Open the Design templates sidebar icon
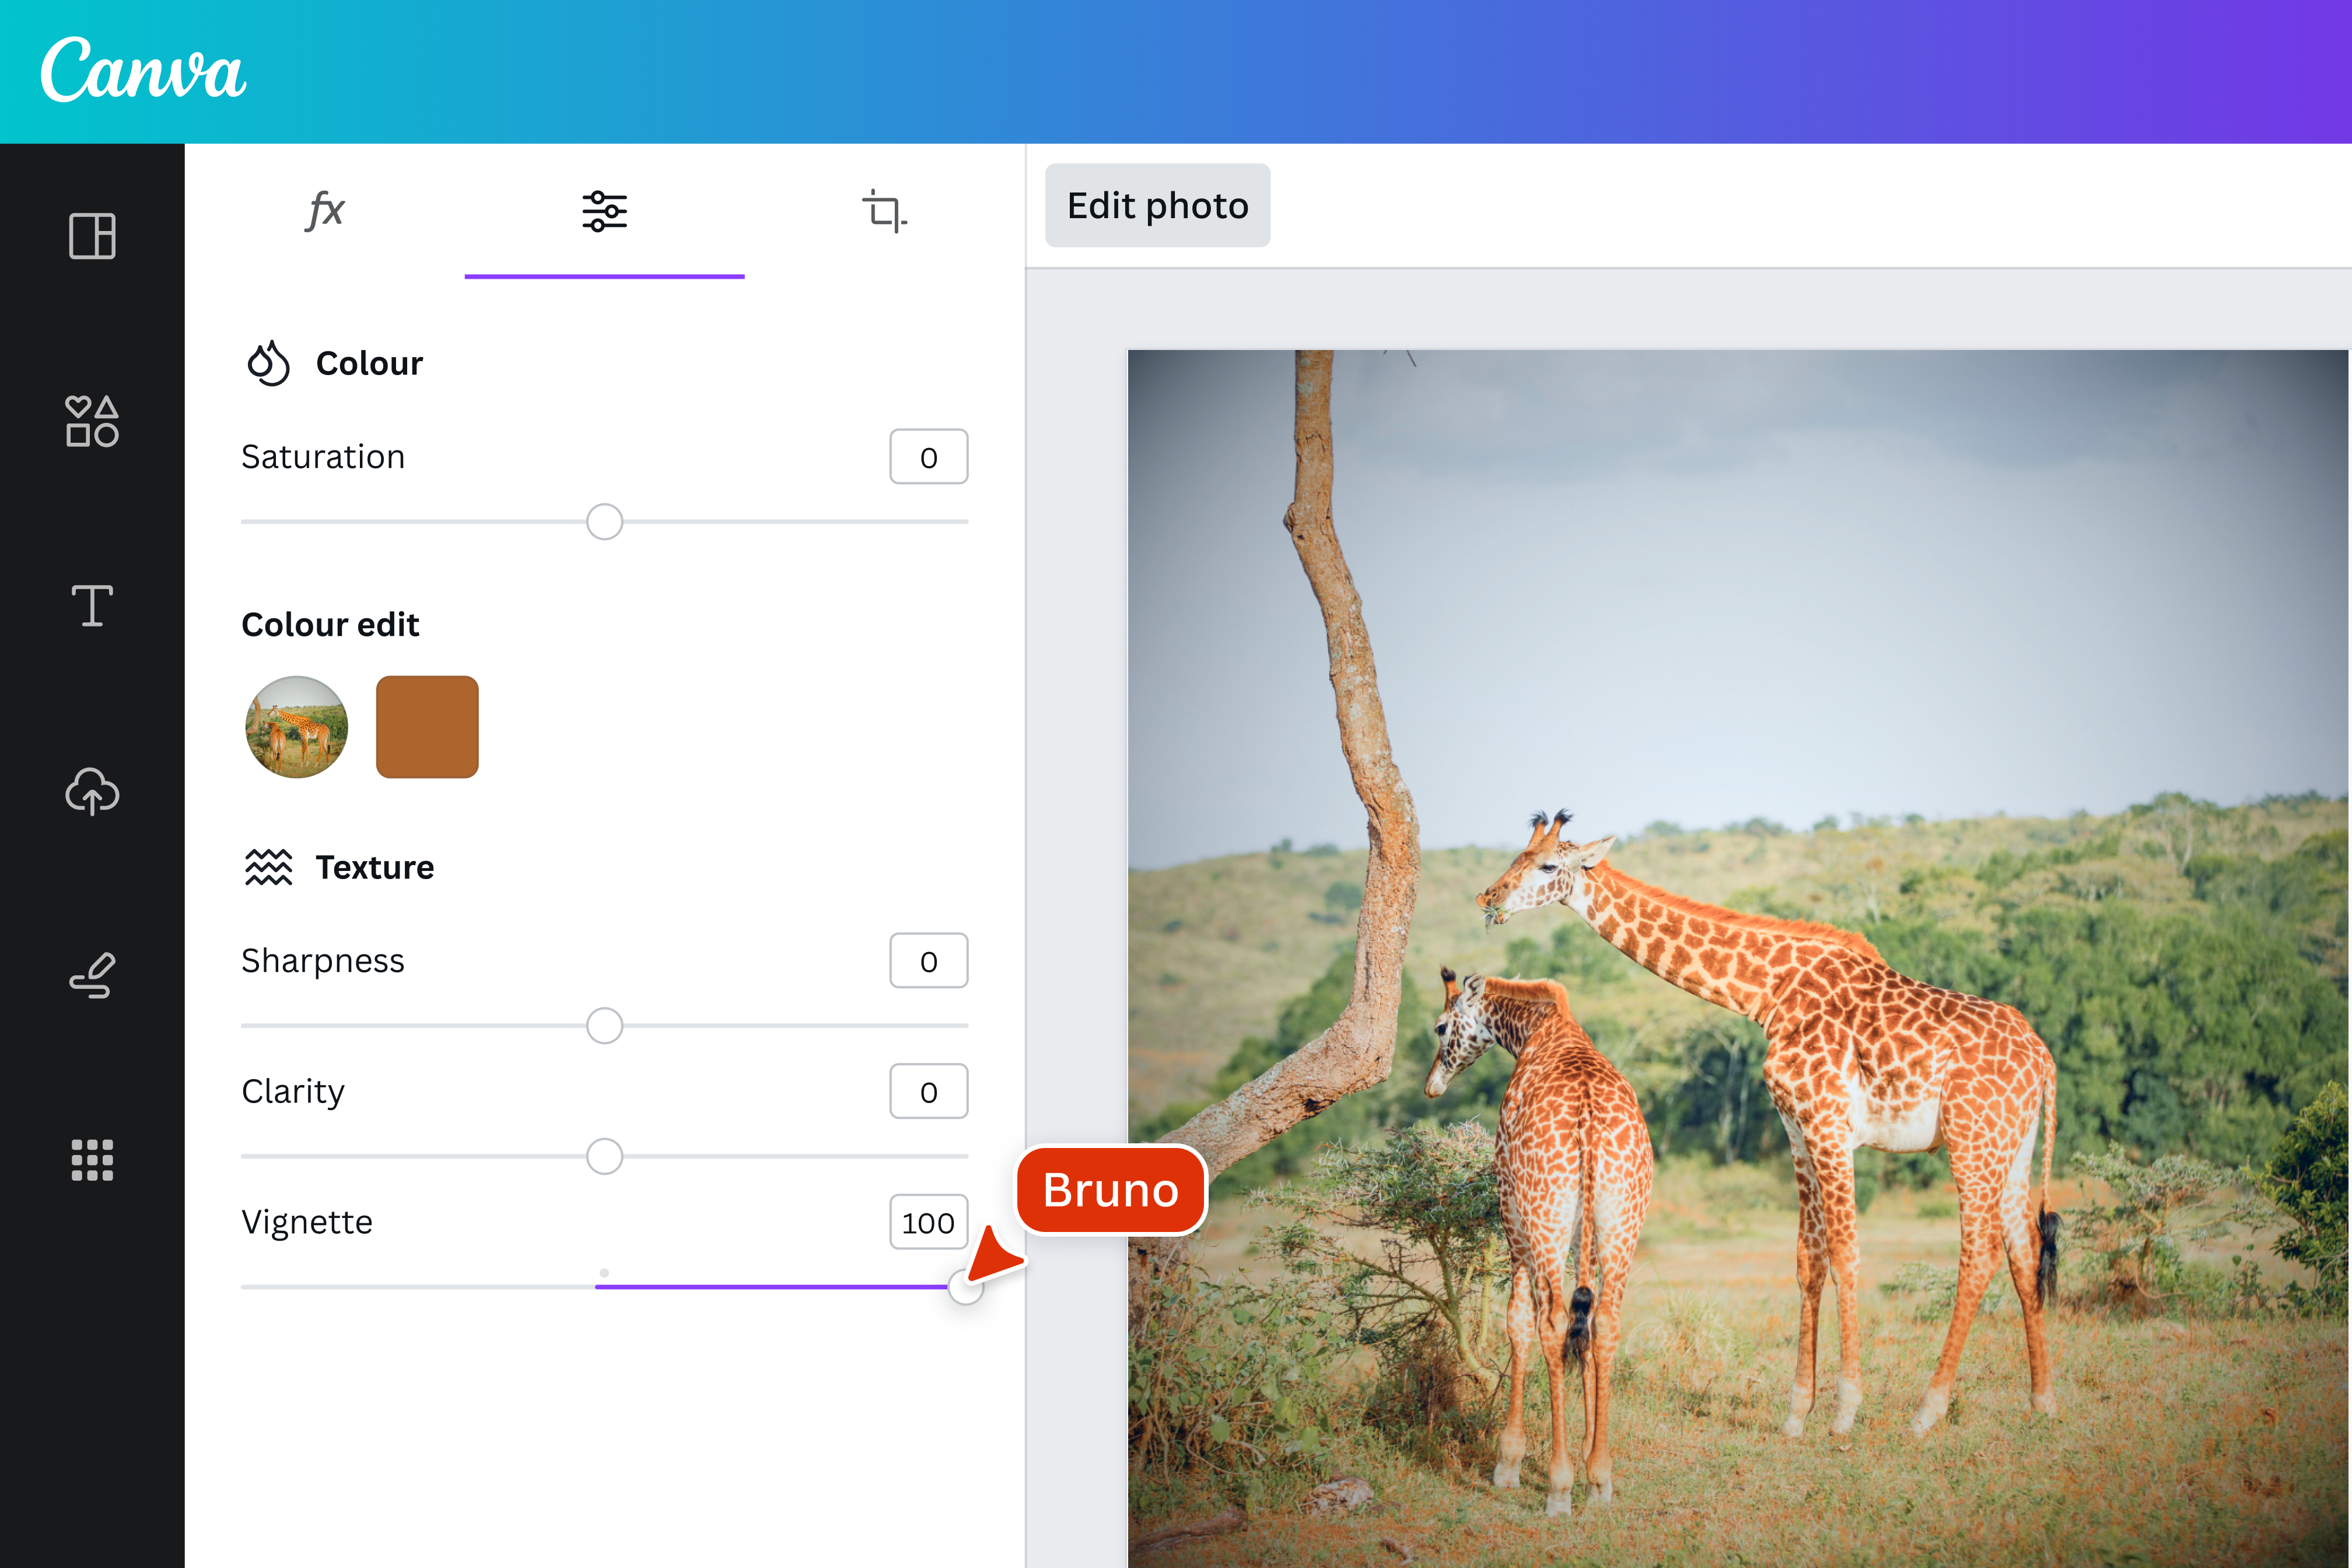2352x1568 pixels. pos(92,236)
